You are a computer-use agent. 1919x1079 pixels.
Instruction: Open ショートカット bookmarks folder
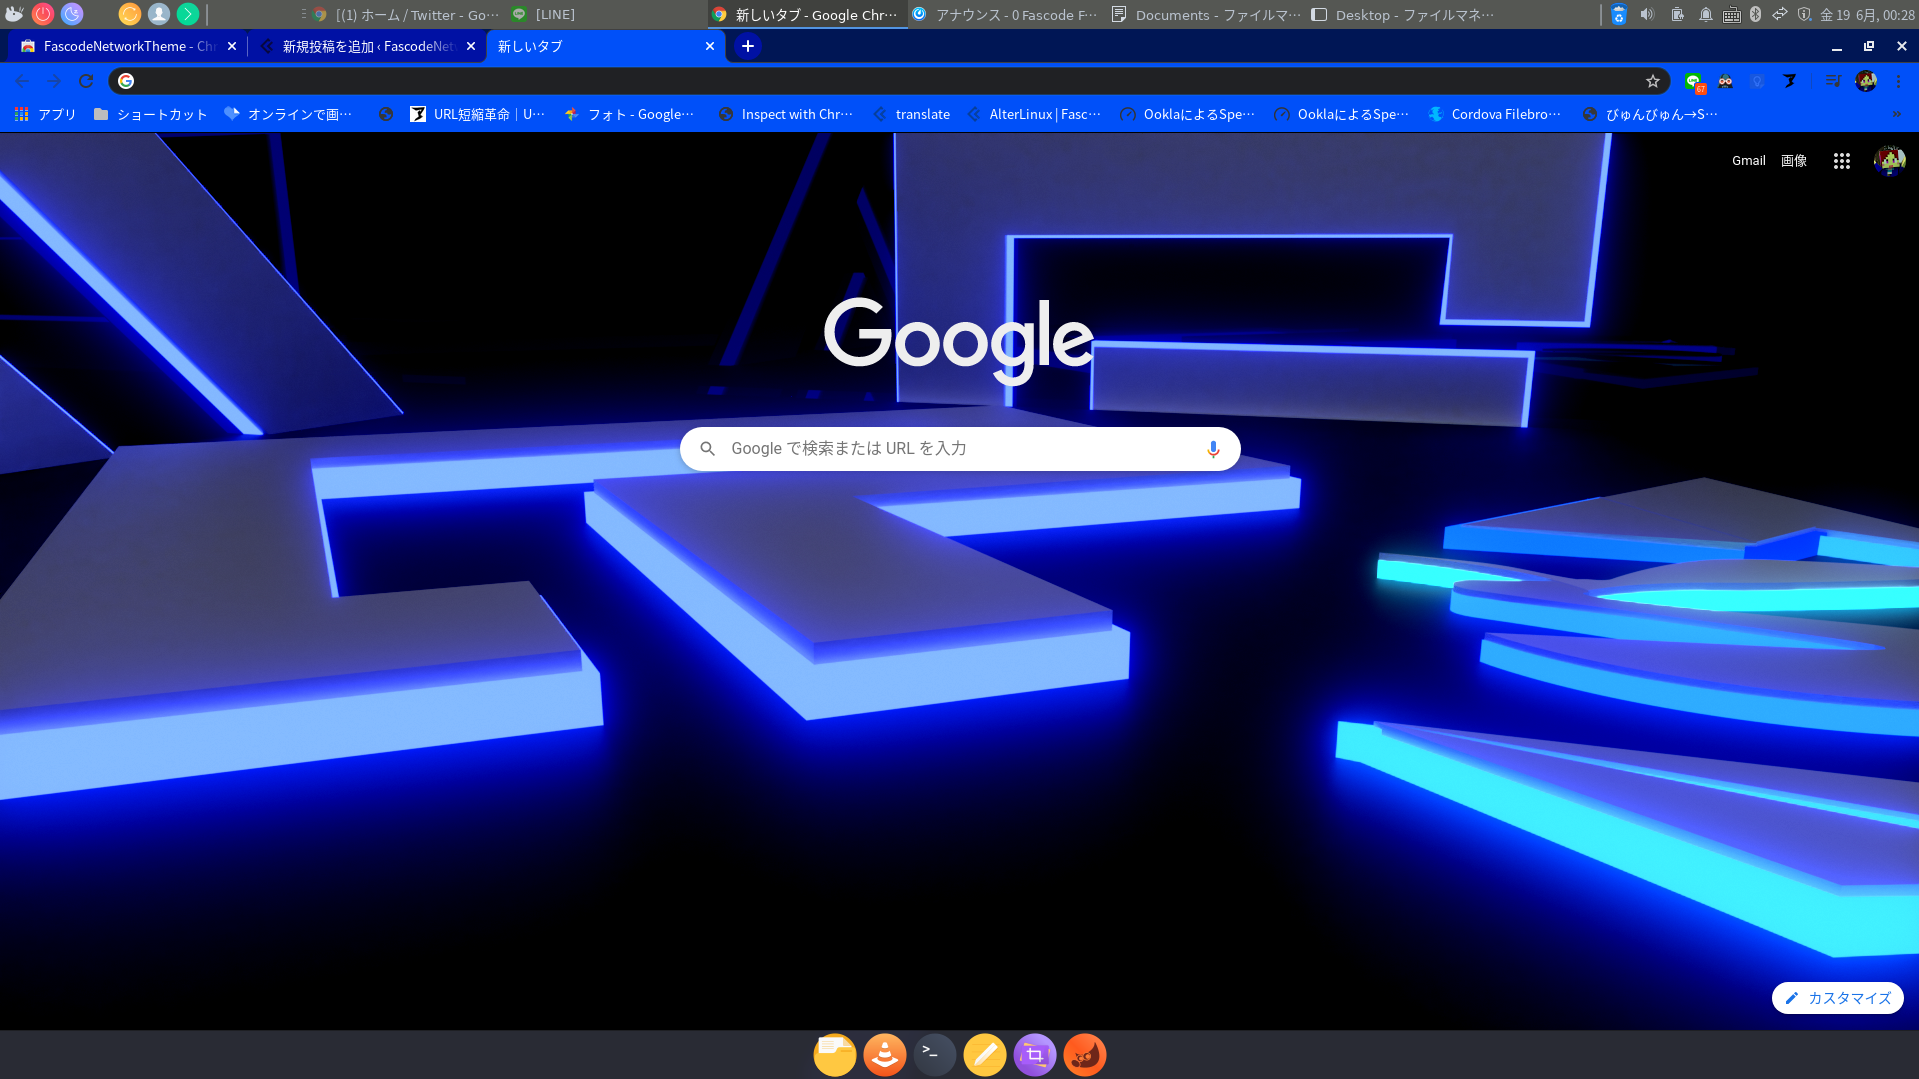click(150, 114)
